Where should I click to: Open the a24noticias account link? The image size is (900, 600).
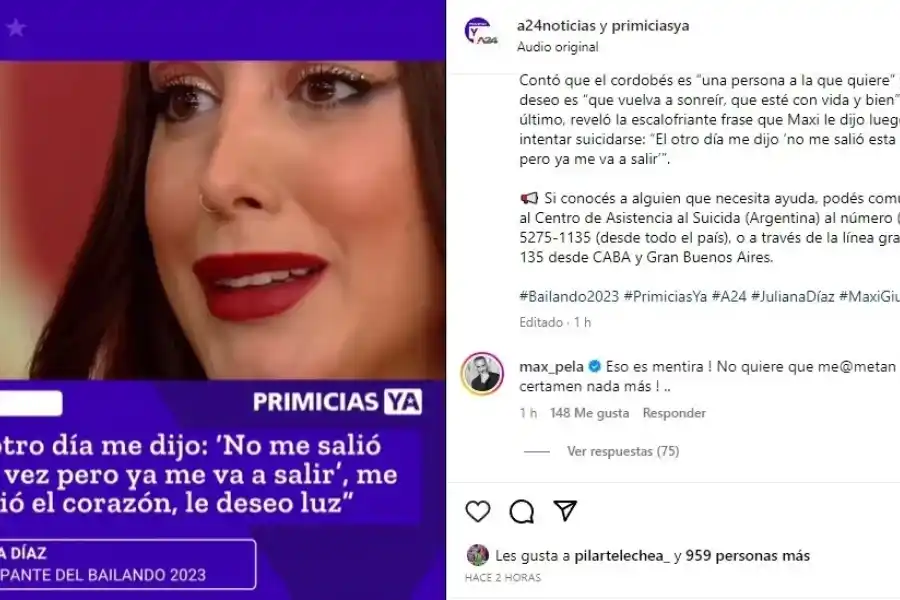(556, 26)
